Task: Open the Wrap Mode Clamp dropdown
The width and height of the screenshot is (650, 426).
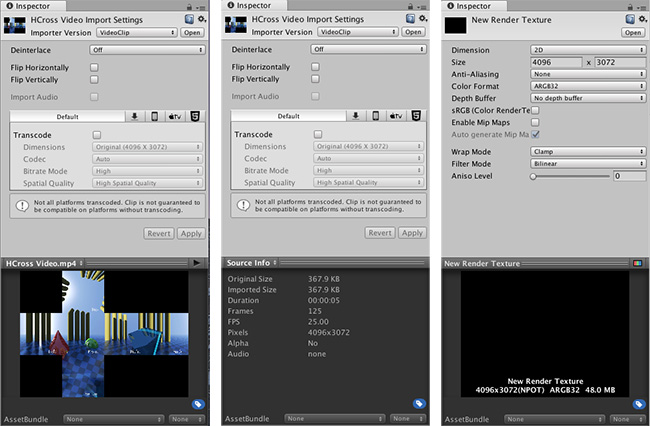Action: point(587,150)
